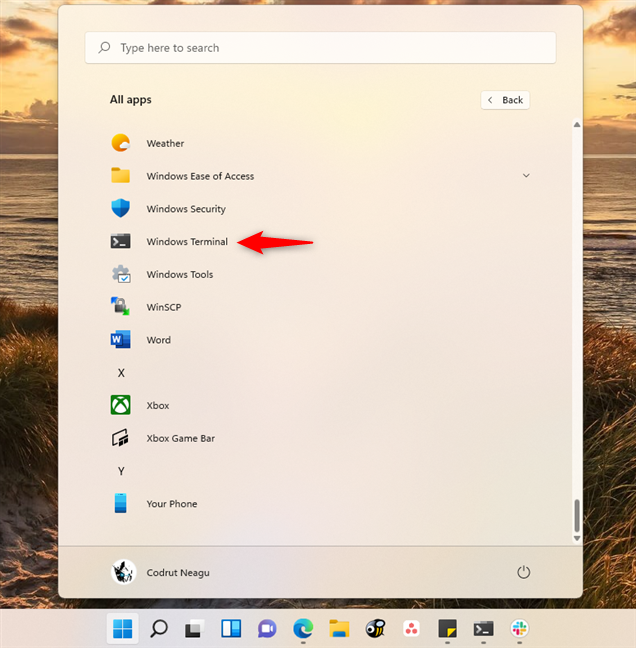Open the Windows Security shield icon
Viewport: 636px width, 648px height.
(121, 208)
